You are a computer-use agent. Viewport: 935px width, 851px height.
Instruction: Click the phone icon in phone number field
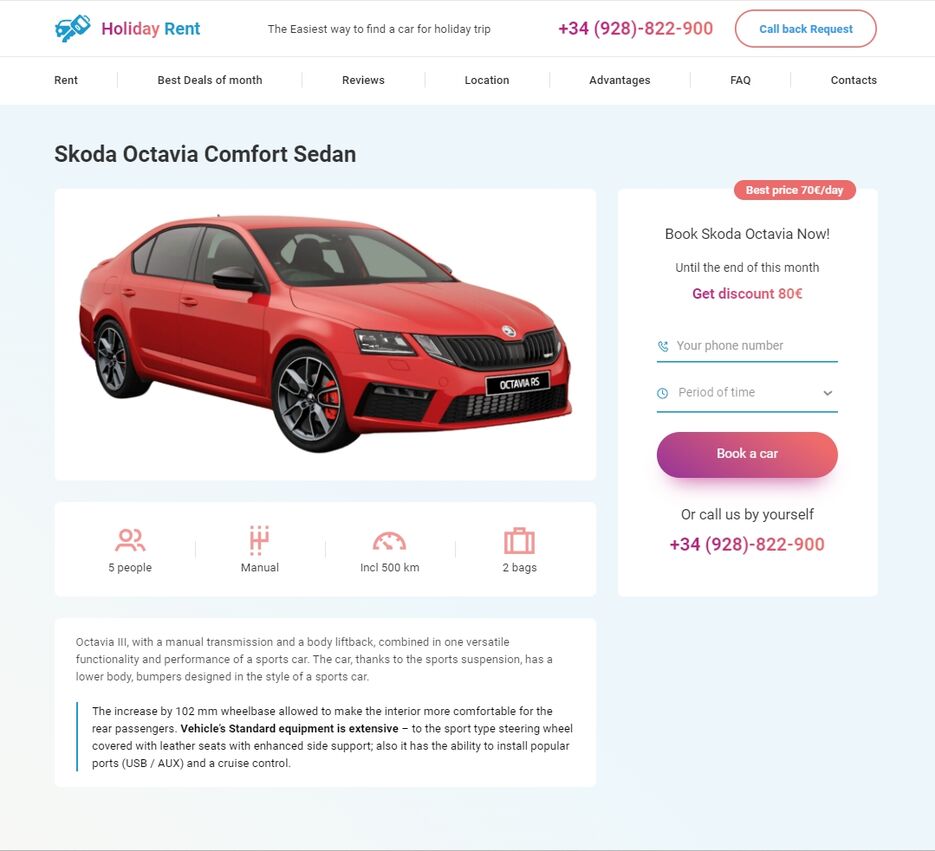pos(663,346)
